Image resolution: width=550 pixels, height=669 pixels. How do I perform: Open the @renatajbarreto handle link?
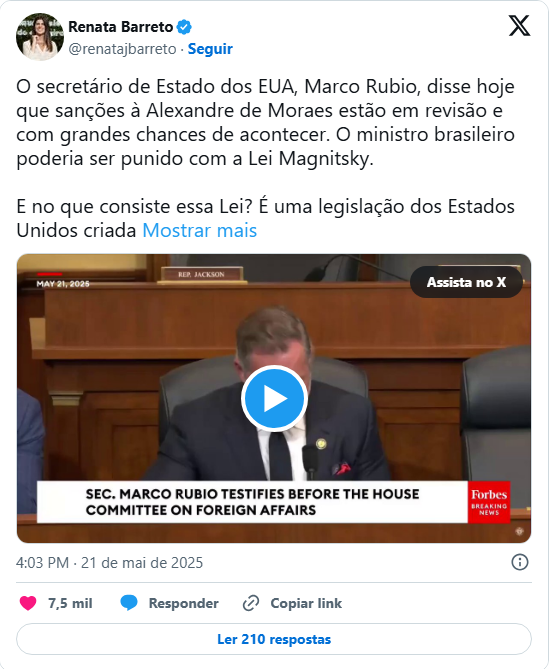(x=122, y=49)
